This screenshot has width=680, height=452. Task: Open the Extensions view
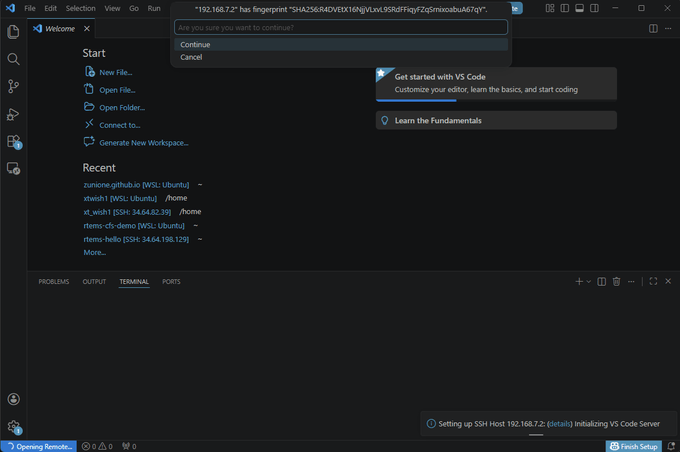click(x=13, y=141)
